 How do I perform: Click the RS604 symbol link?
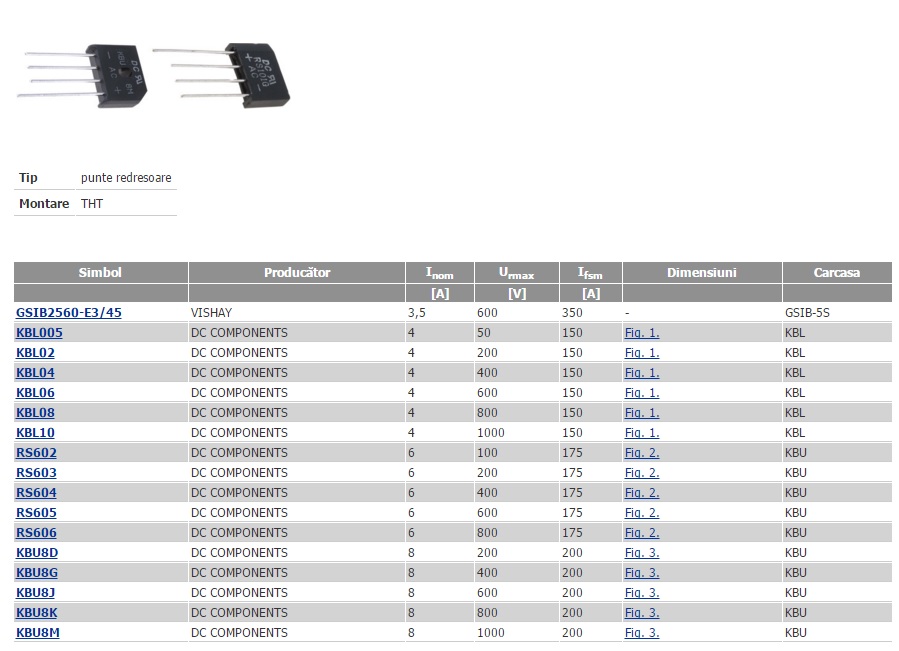[36, 492]
